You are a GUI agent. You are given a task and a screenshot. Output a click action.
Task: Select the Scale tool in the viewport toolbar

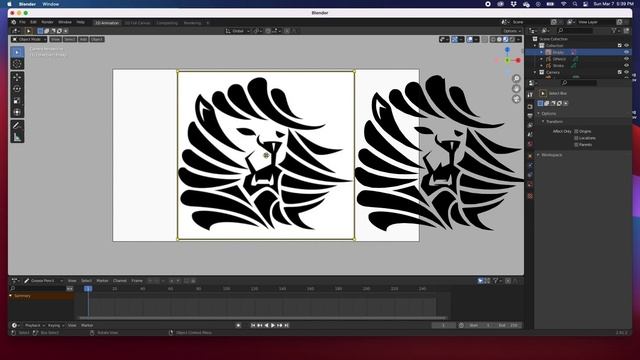(x=17, y=100)
